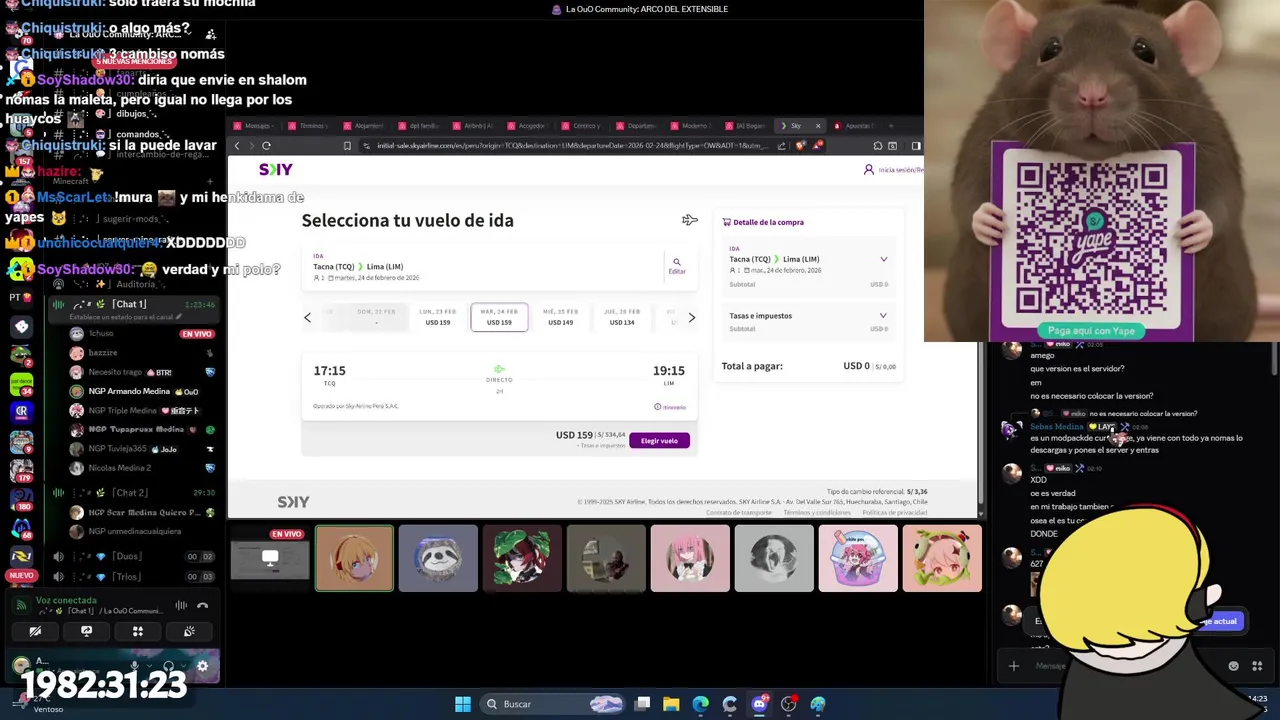The image size is (1280, 720).
Task: Toggle Discord noise suppression waveform icon
Action: [x=180, y=605]
